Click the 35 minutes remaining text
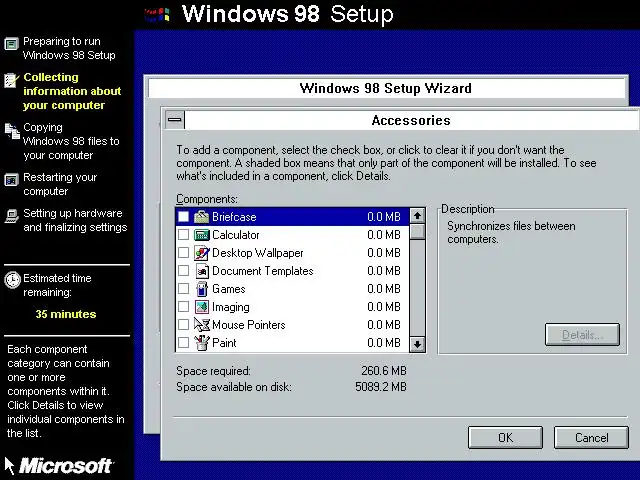 (x=66, y=314)
